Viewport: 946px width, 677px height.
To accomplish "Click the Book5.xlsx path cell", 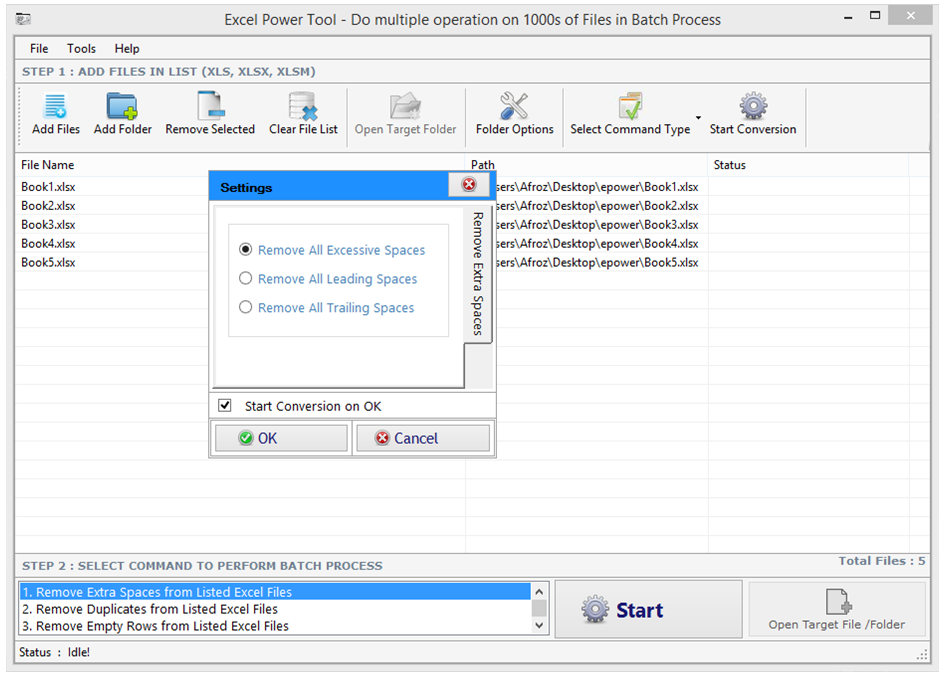I will pos(597,262).
